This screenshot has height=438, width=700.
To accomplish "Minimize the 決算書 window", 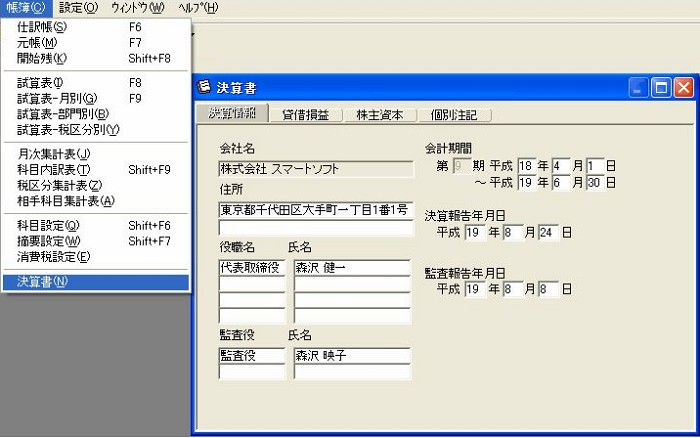I will (639, 88).
